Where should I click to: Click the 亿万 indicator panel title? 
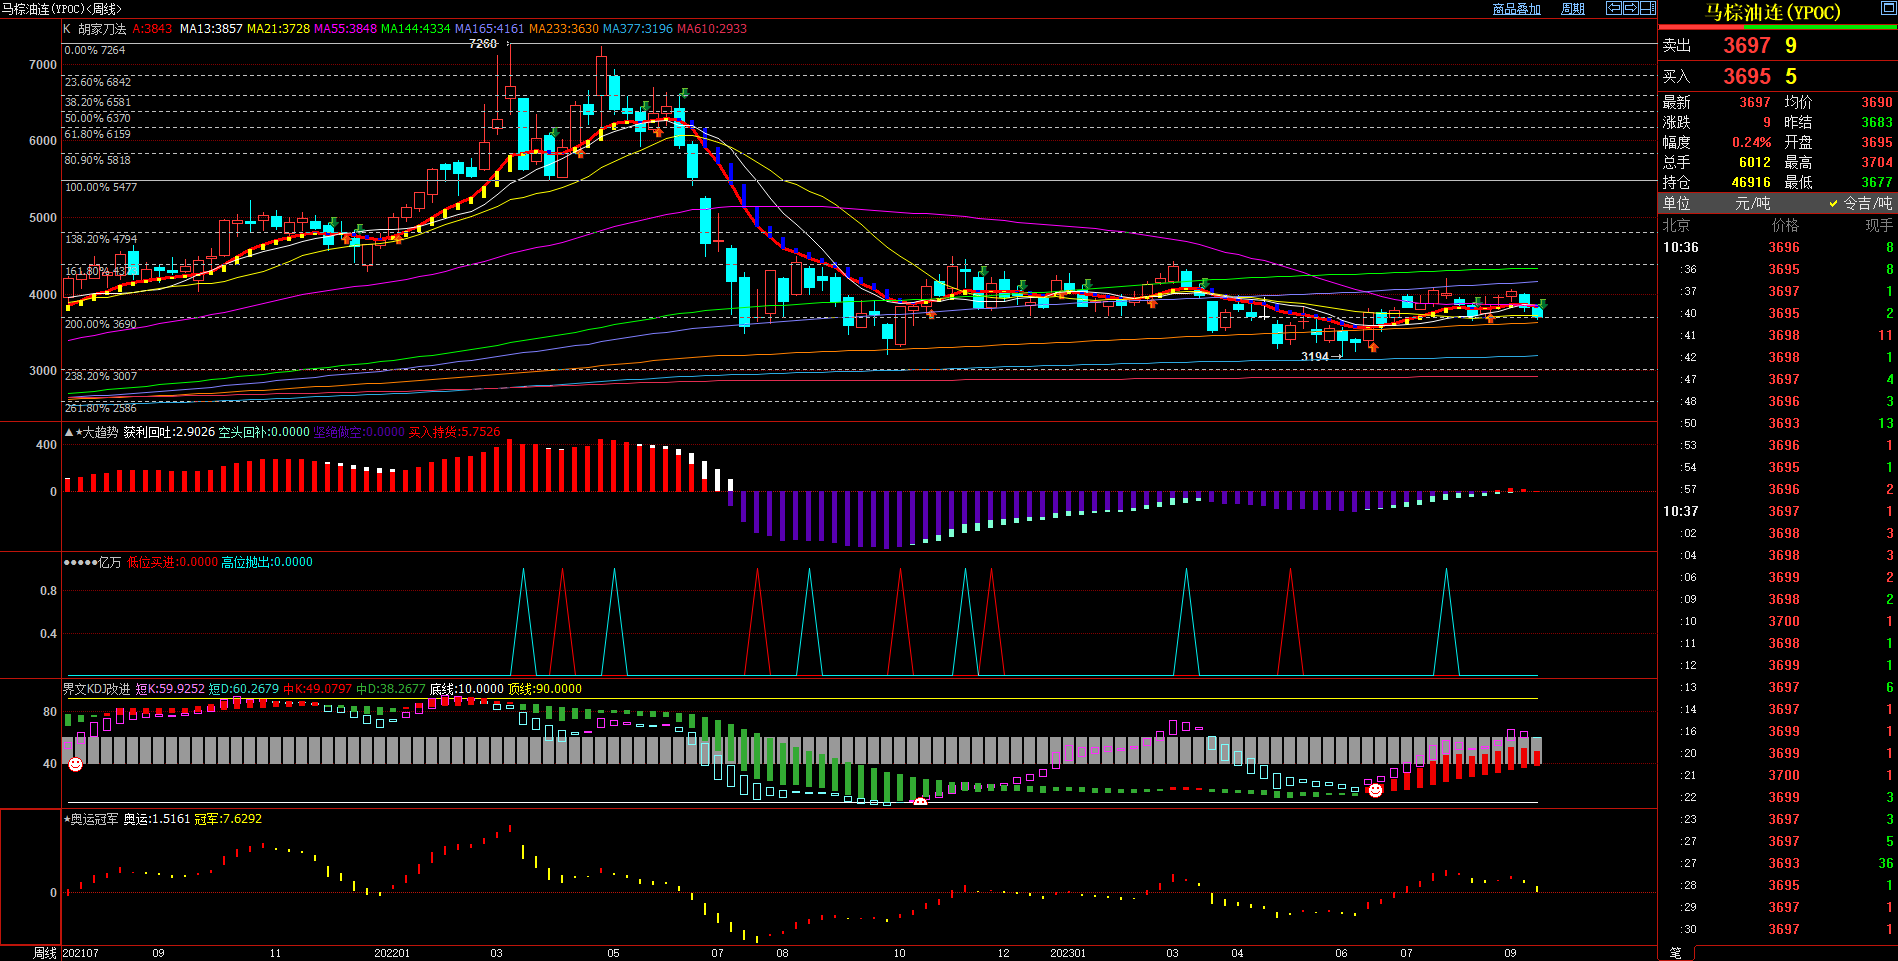pyautogui.click(x=109, y=562)
